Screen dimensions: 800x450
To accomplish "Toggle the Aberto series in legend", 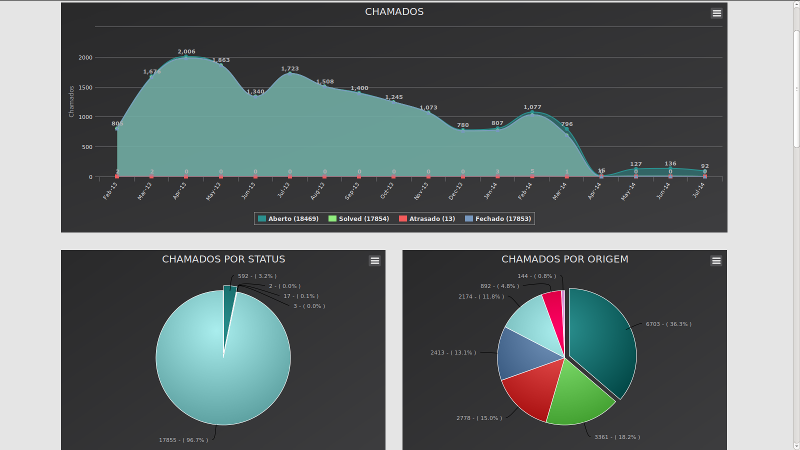I will coord(292,218).
